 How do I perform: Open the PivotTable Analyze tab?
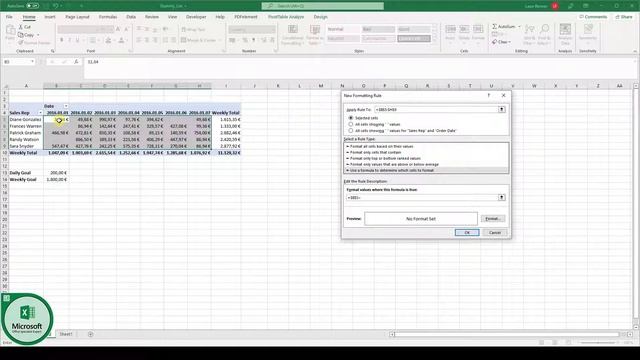(286, 17)
